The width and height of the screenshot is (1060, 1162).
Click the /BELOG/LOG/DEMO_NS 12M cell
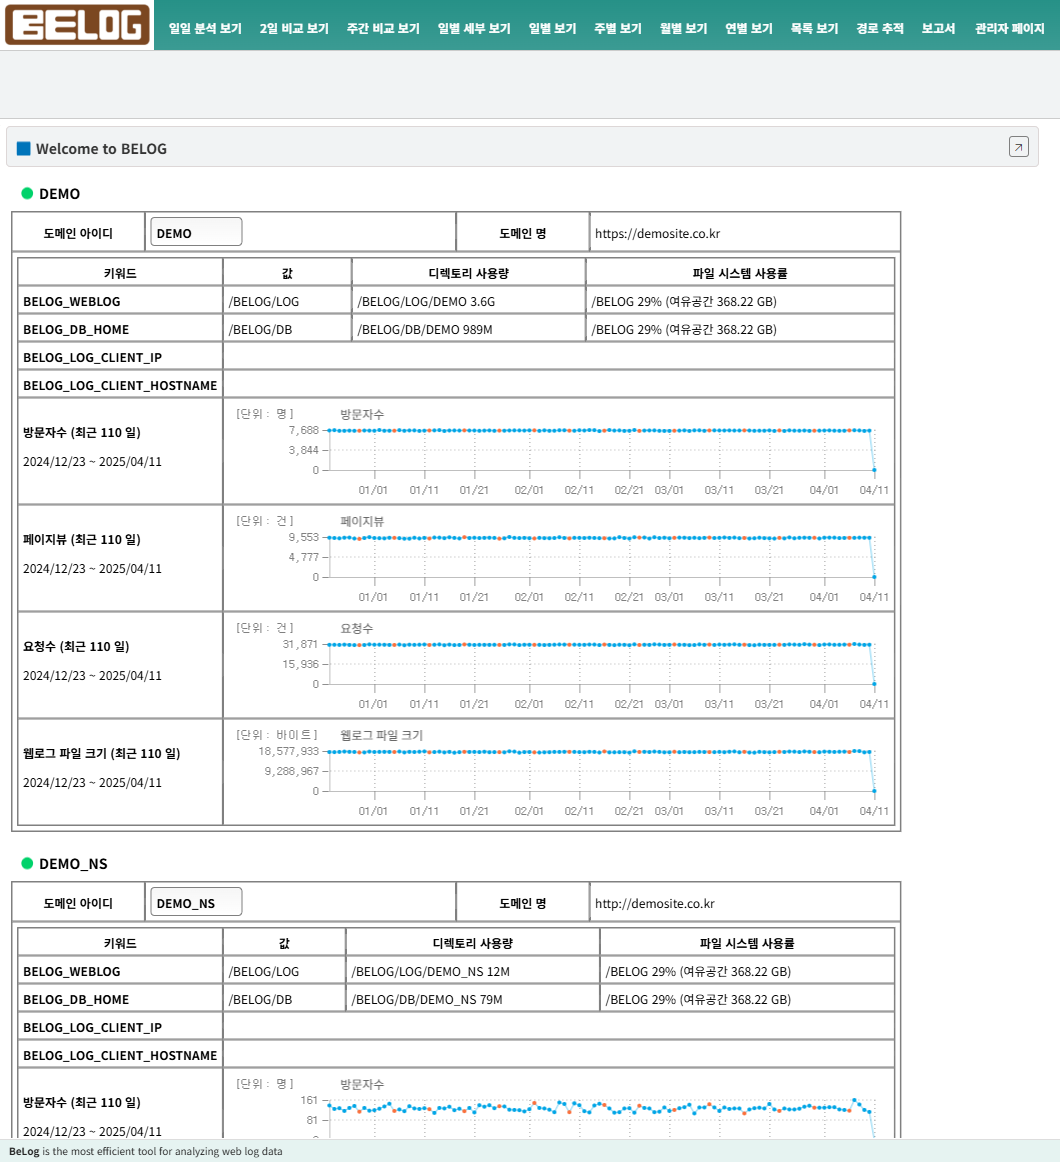point(472,971)
